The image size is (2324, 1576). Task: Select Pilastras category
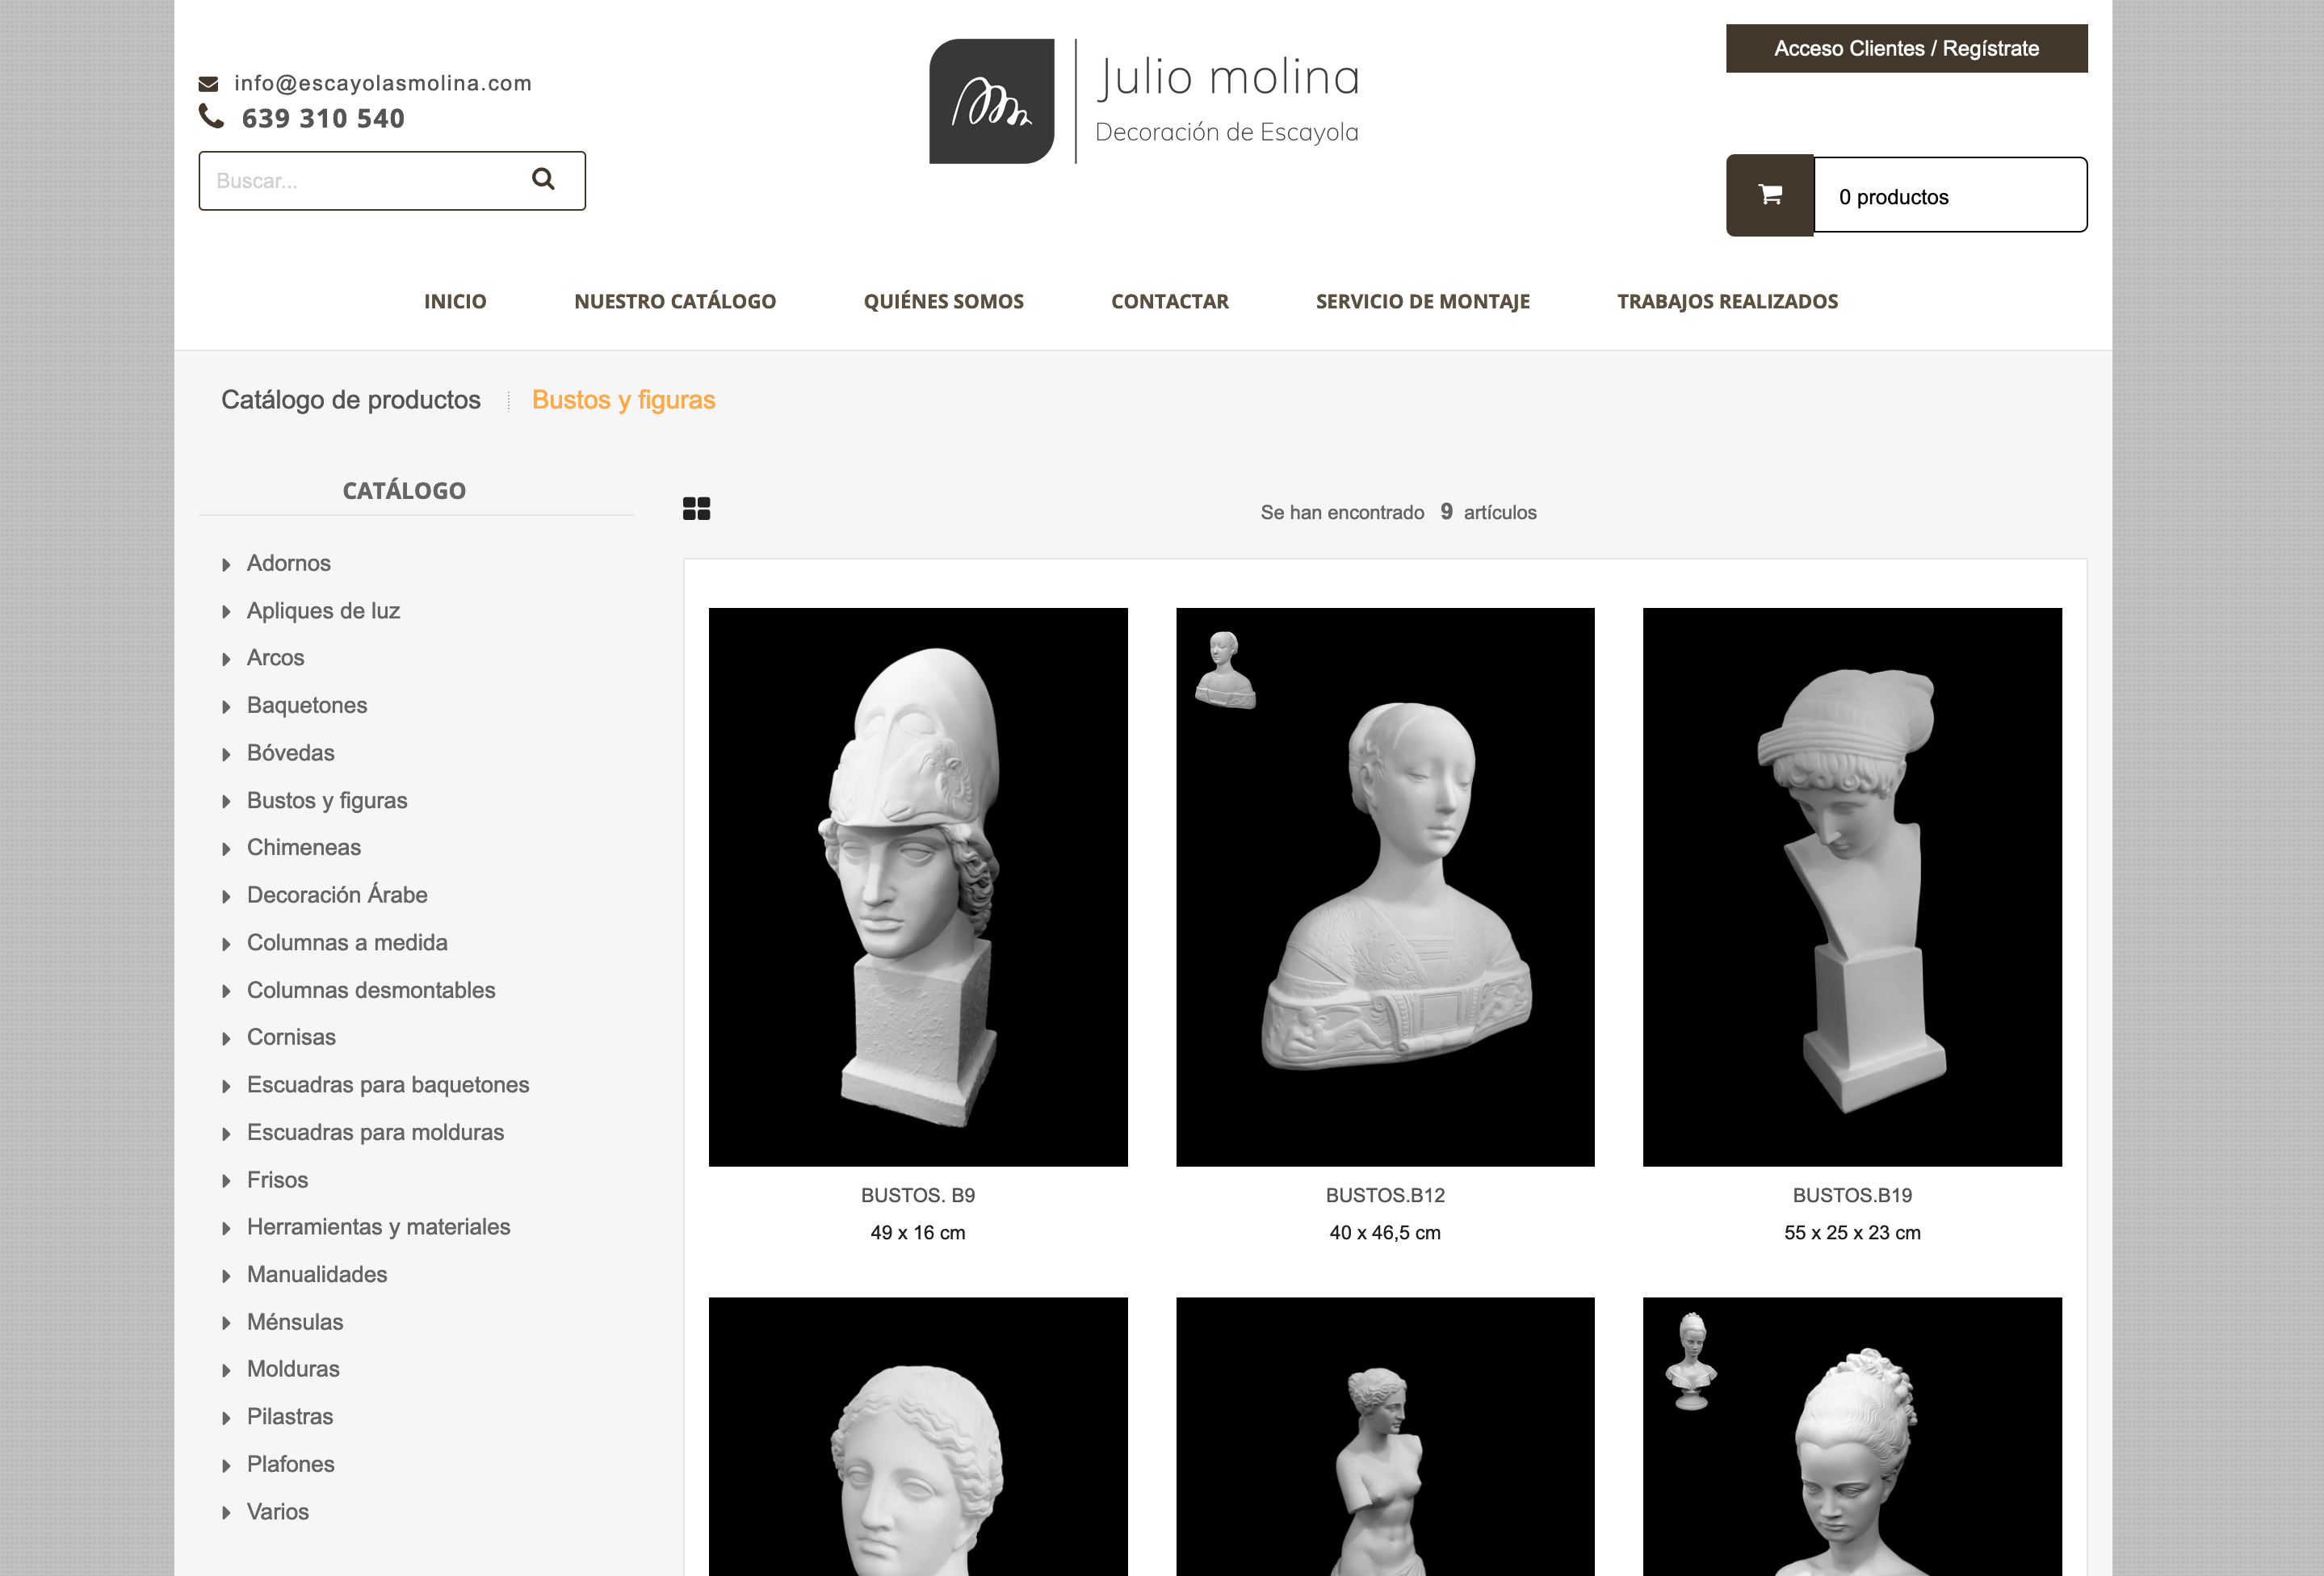pos(290,1416)
